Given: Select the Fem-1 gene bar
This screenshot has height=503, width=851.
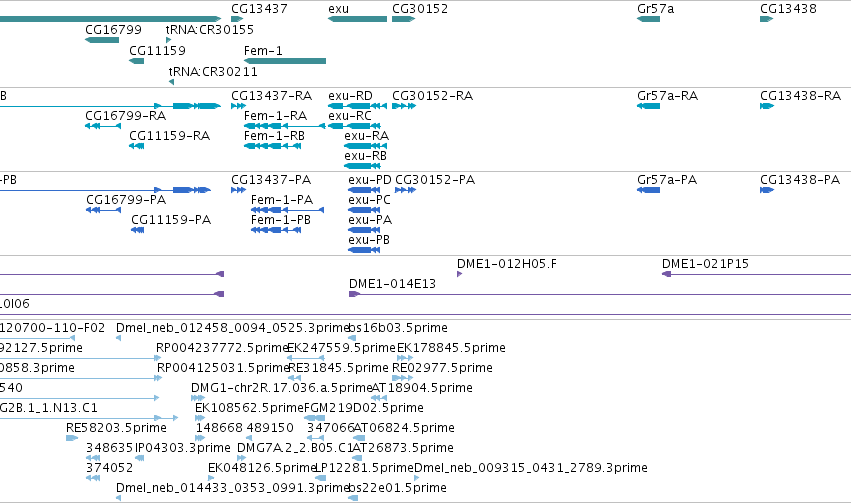Looking at the screenshot, I should pos(285,61).
